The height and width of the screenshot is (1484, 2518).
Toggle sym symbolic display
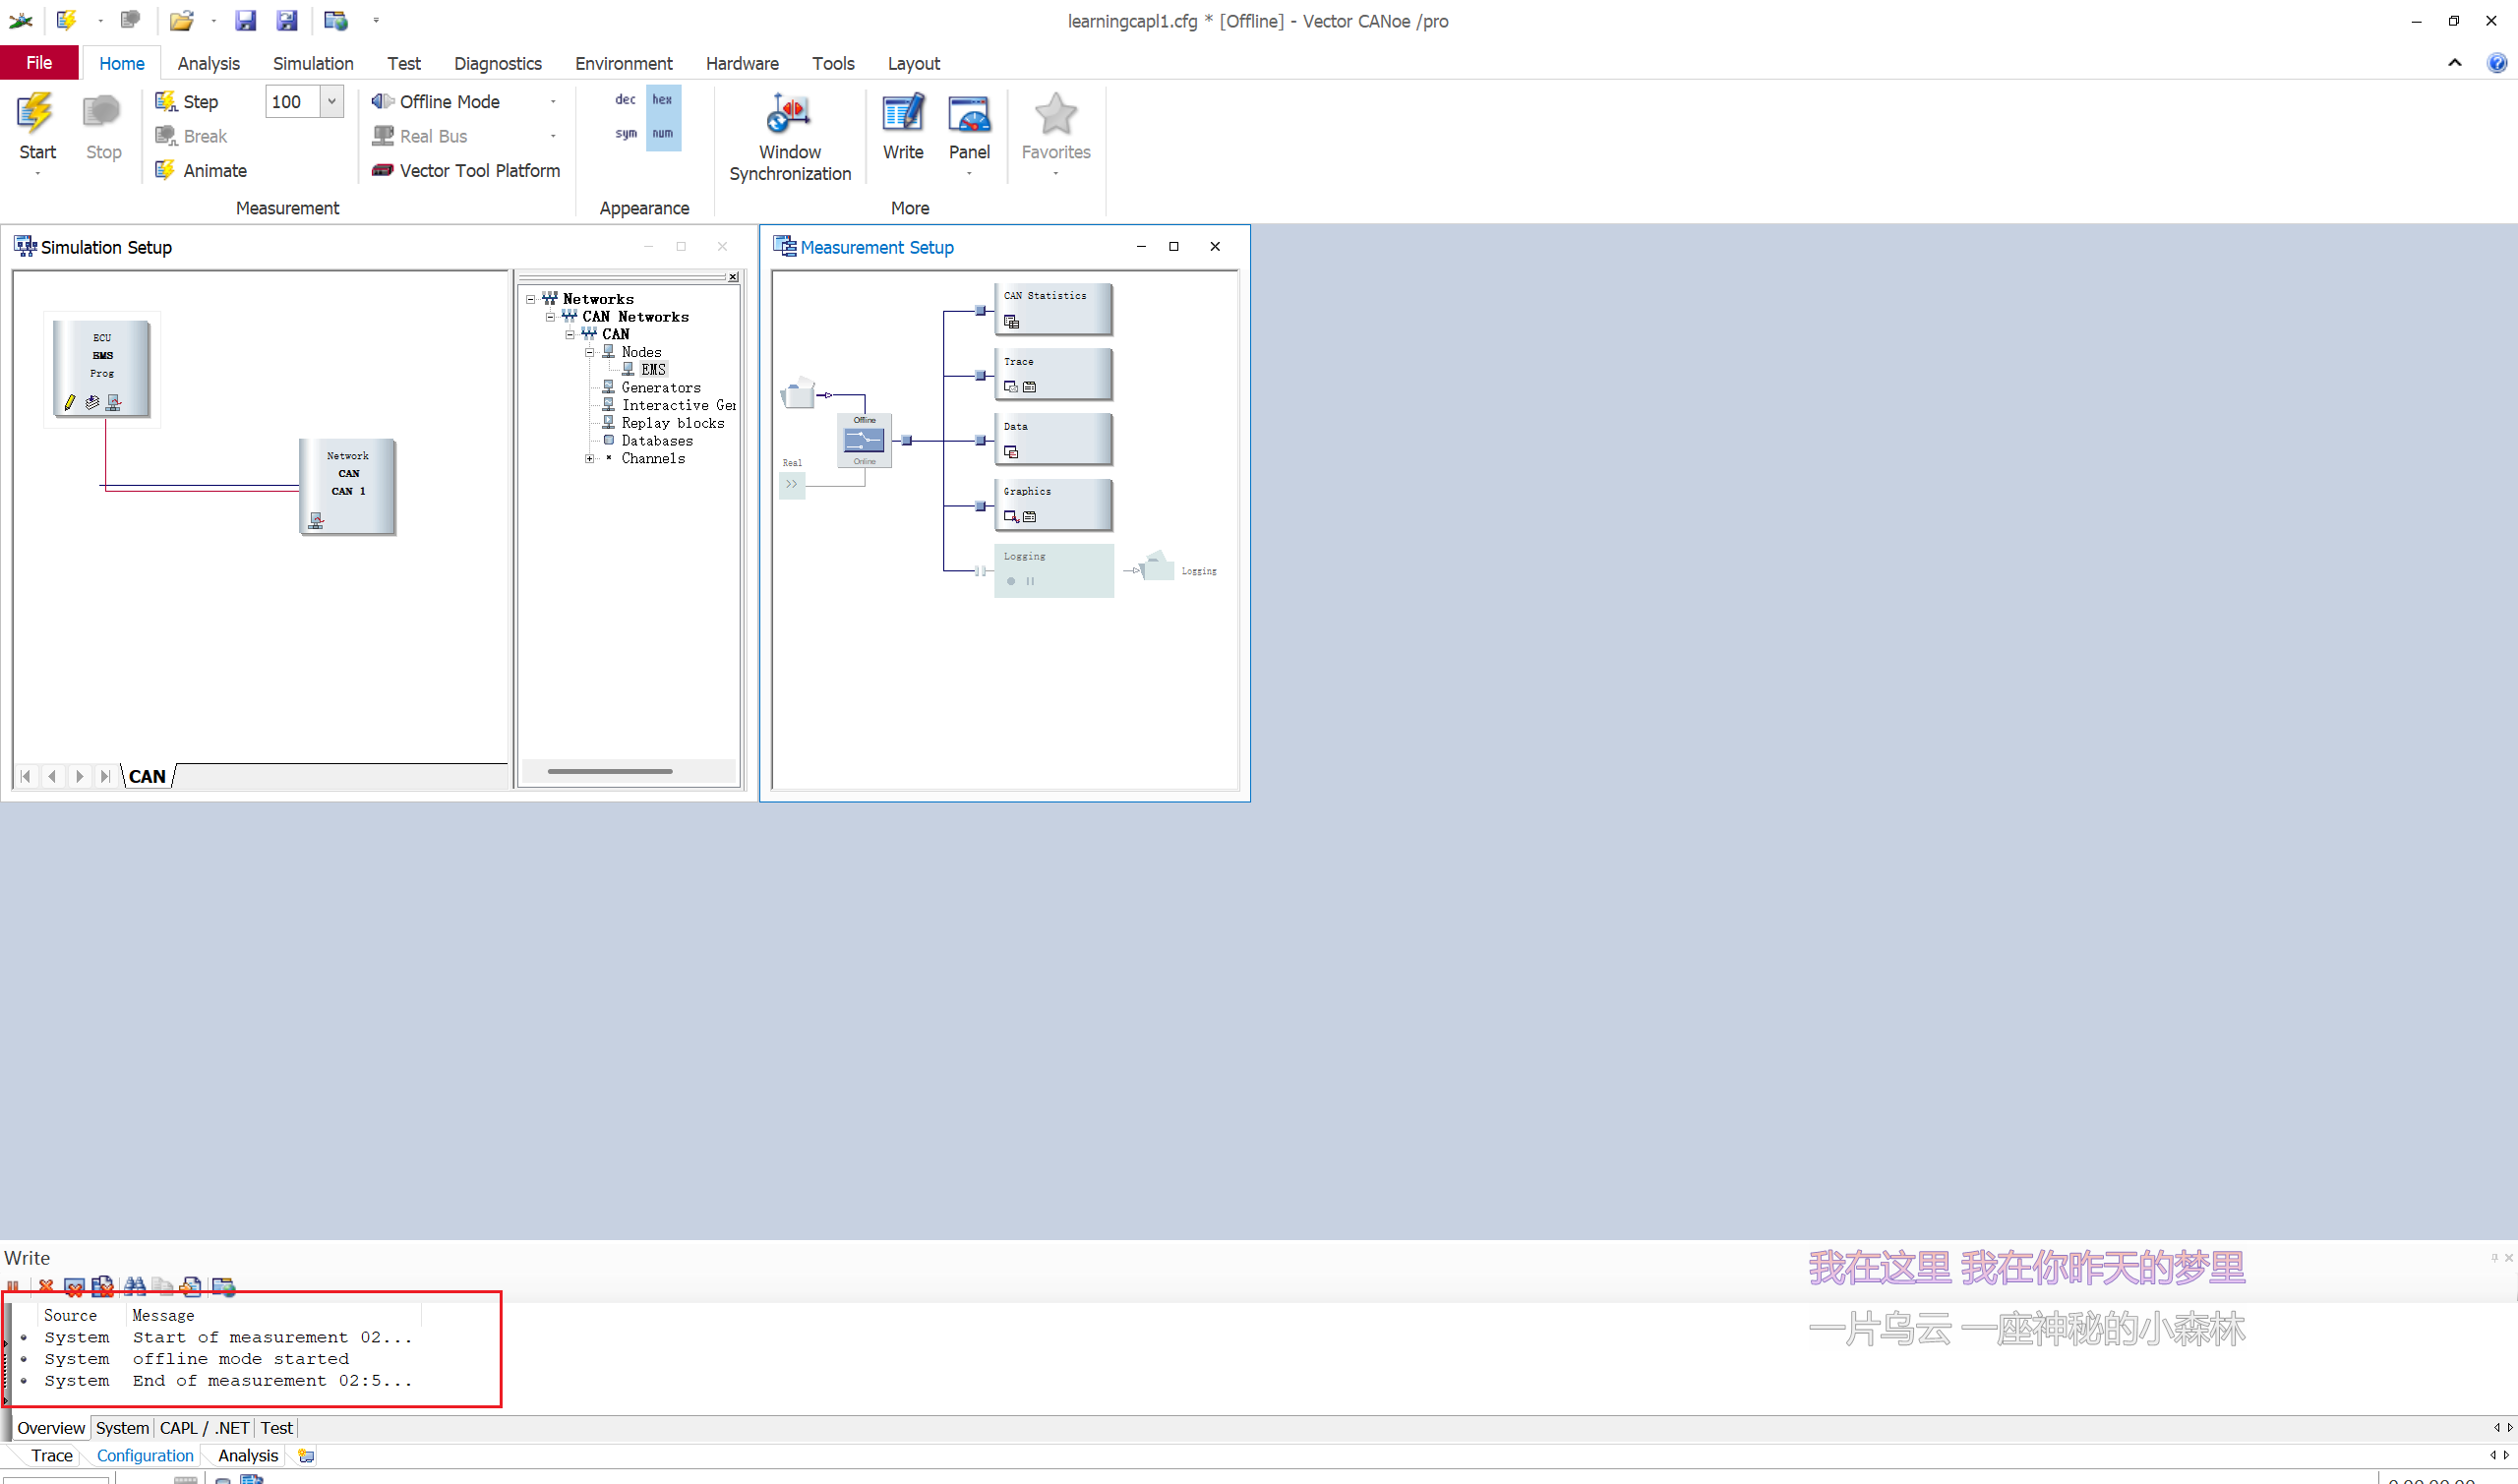[x=625, y=133]
